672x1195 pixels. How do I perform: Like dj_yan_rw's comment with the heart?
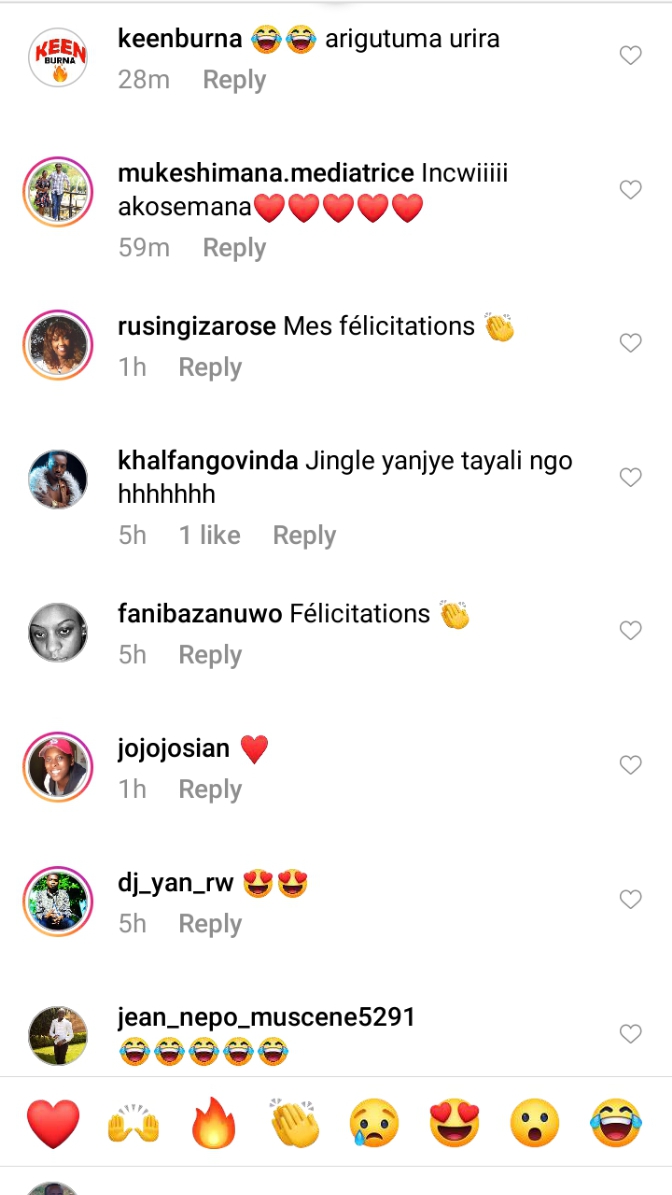pyautogui.click(x=630, y=900)
